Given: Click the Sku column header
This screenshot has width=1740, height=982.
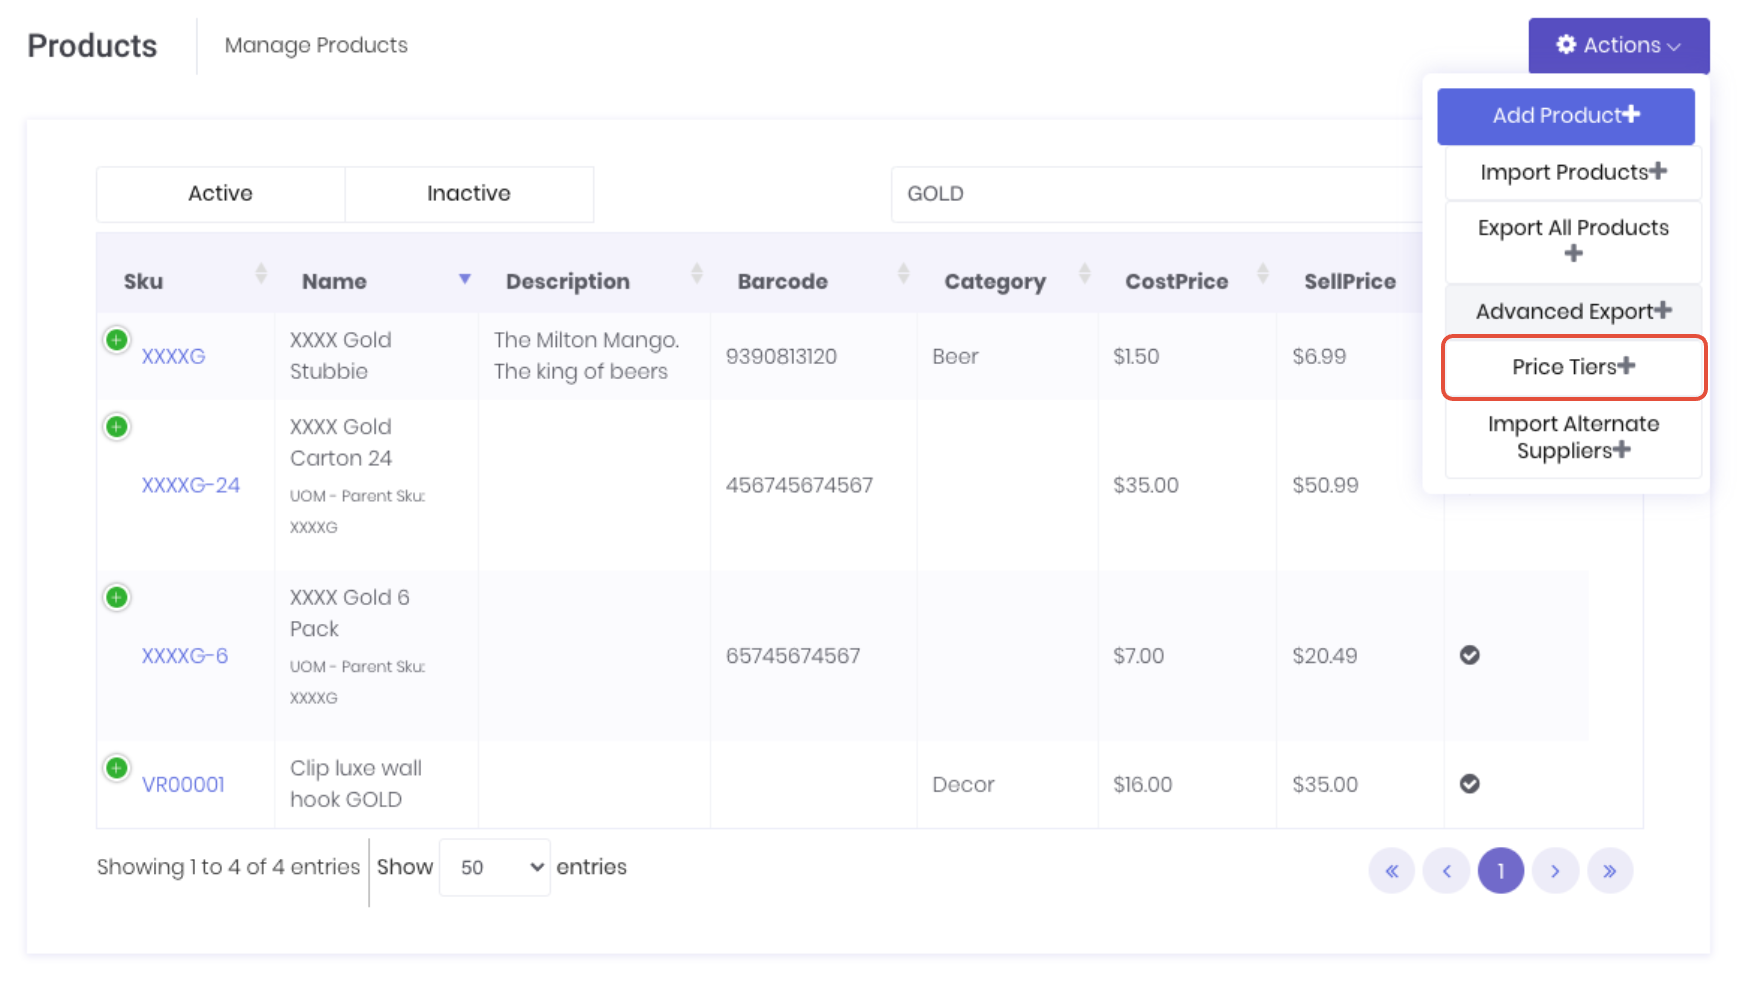Looking at the screenshot, I should point(186,273).
